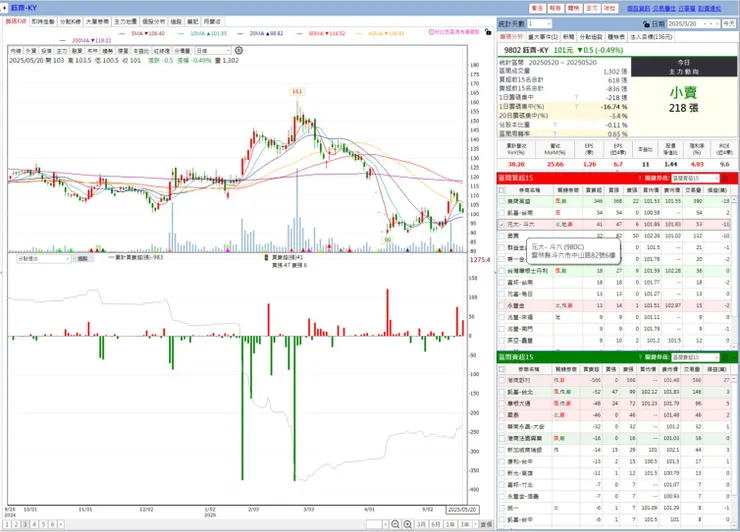Expand the page list arrow after page 6
Image resolution: width=740 pixels, height=532 pixels.
click(x=60, y=524)
